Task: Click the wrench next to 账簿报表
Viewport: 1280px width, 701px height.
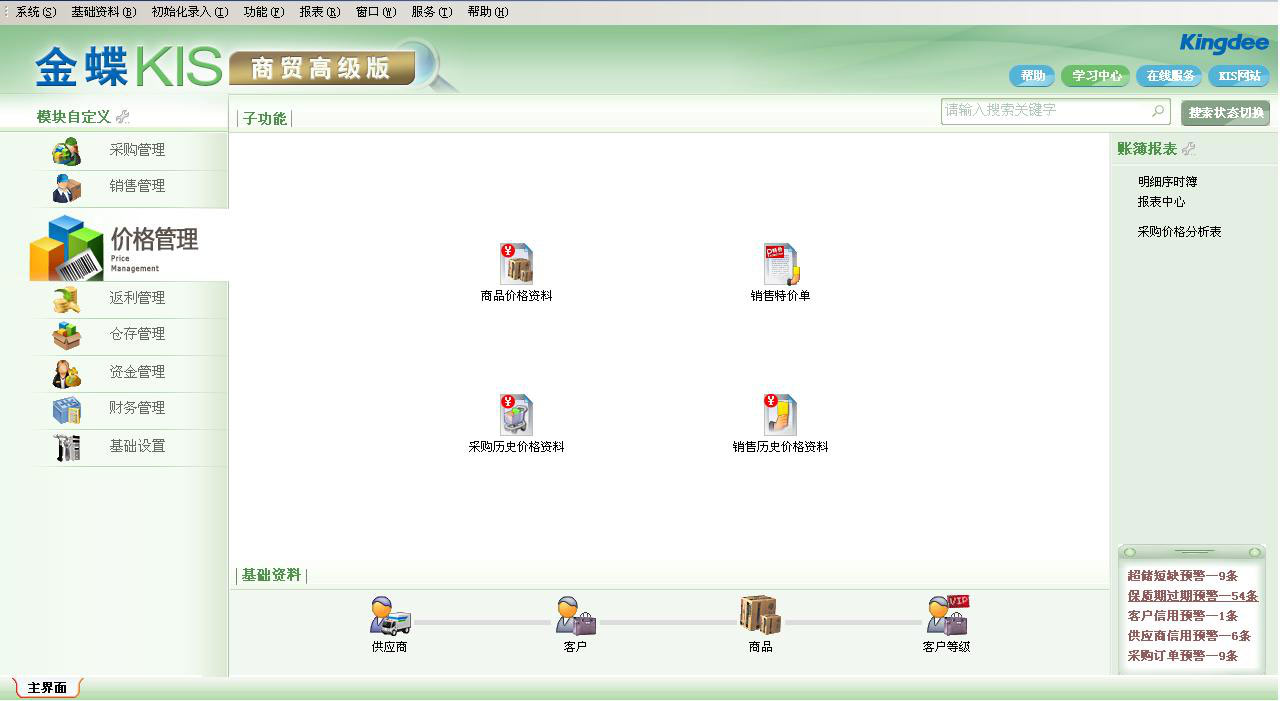Action: click(x=1188, y=149)
